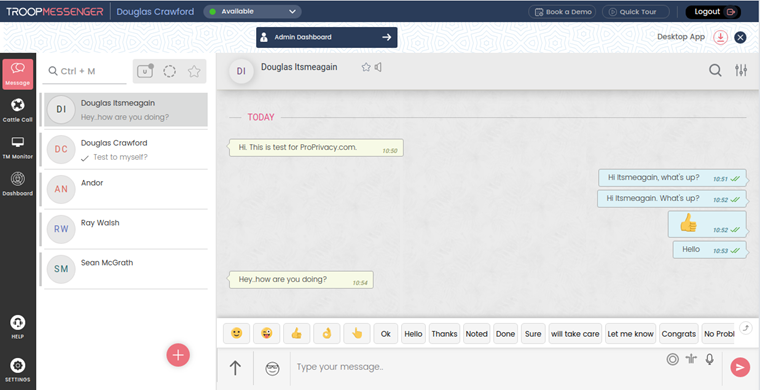Insert the winking tongue quick emoji
The width and height of the screenshot is (760, 390).
coord(267,334)
